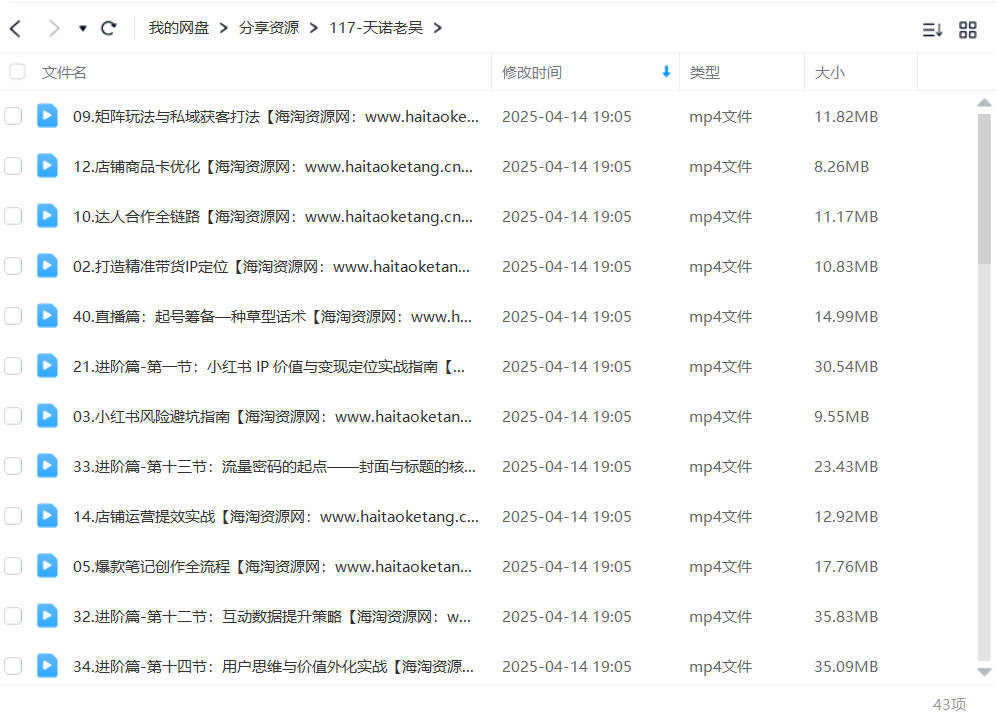Image resolution: width=996 pixels, height=723 pixels.
Task: Check the box for 12.店铺商品卡优化
Action: click(x=13, y=166)
